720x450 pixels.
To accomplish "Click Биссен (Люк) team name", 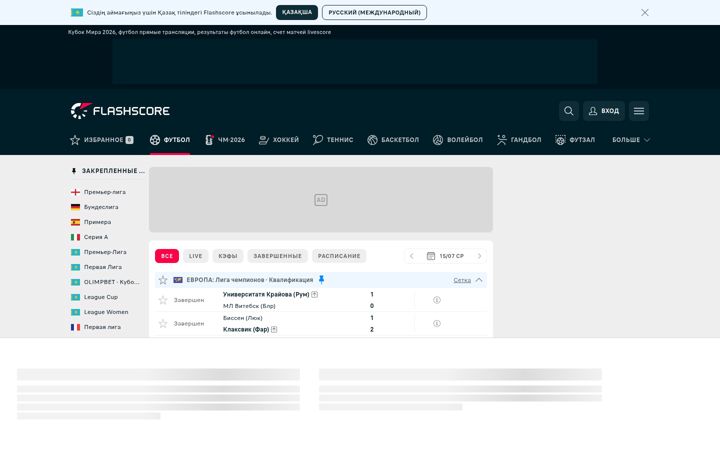I will coord(242,318).
